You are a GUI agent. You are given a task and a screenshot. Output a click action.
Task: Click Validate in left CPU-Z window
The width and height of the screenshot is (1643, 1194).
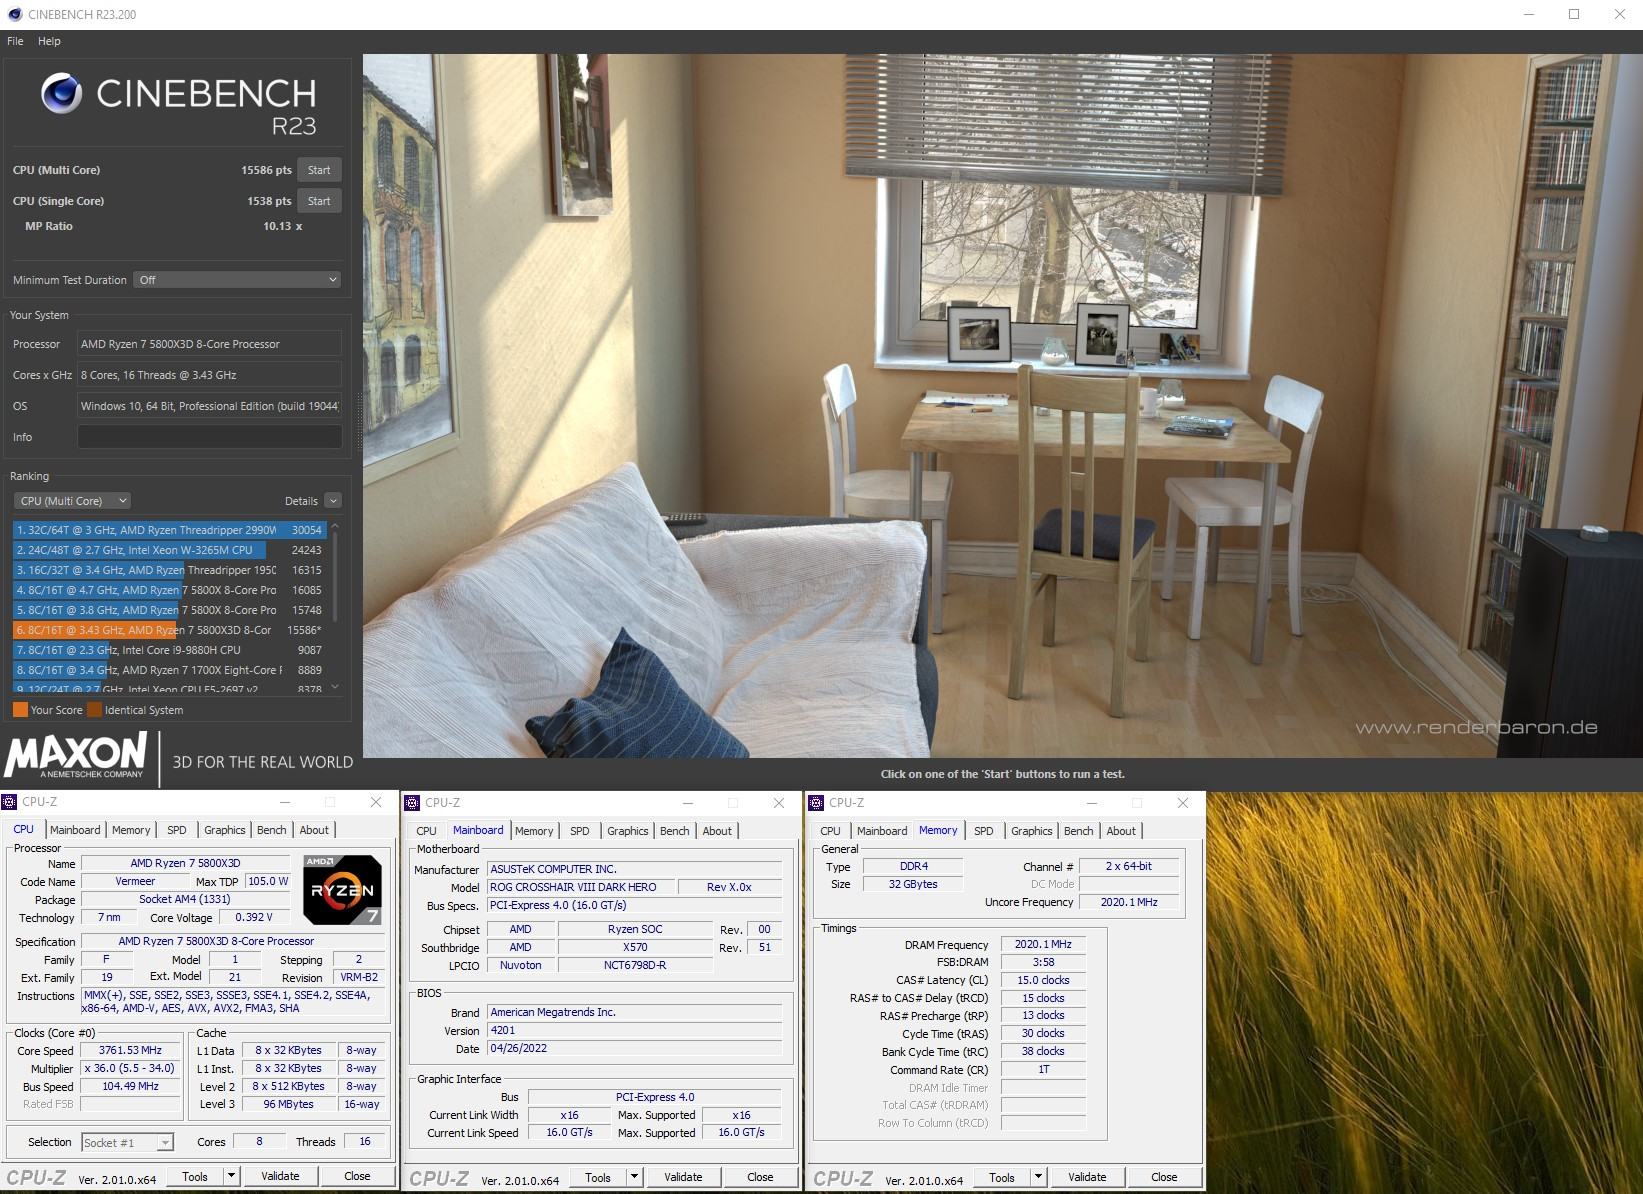pyautogui.click(x=280, y=1177)
